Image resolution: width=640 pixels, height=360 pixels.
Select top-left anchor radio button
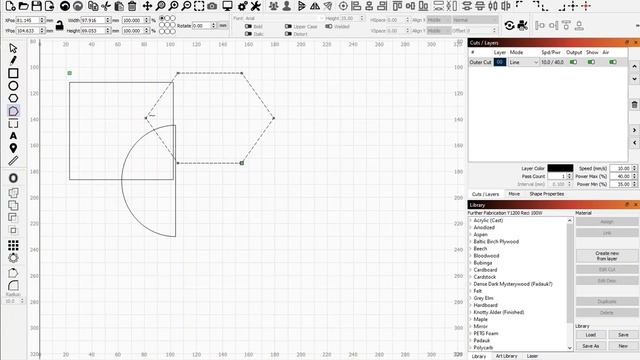point(162,18)
